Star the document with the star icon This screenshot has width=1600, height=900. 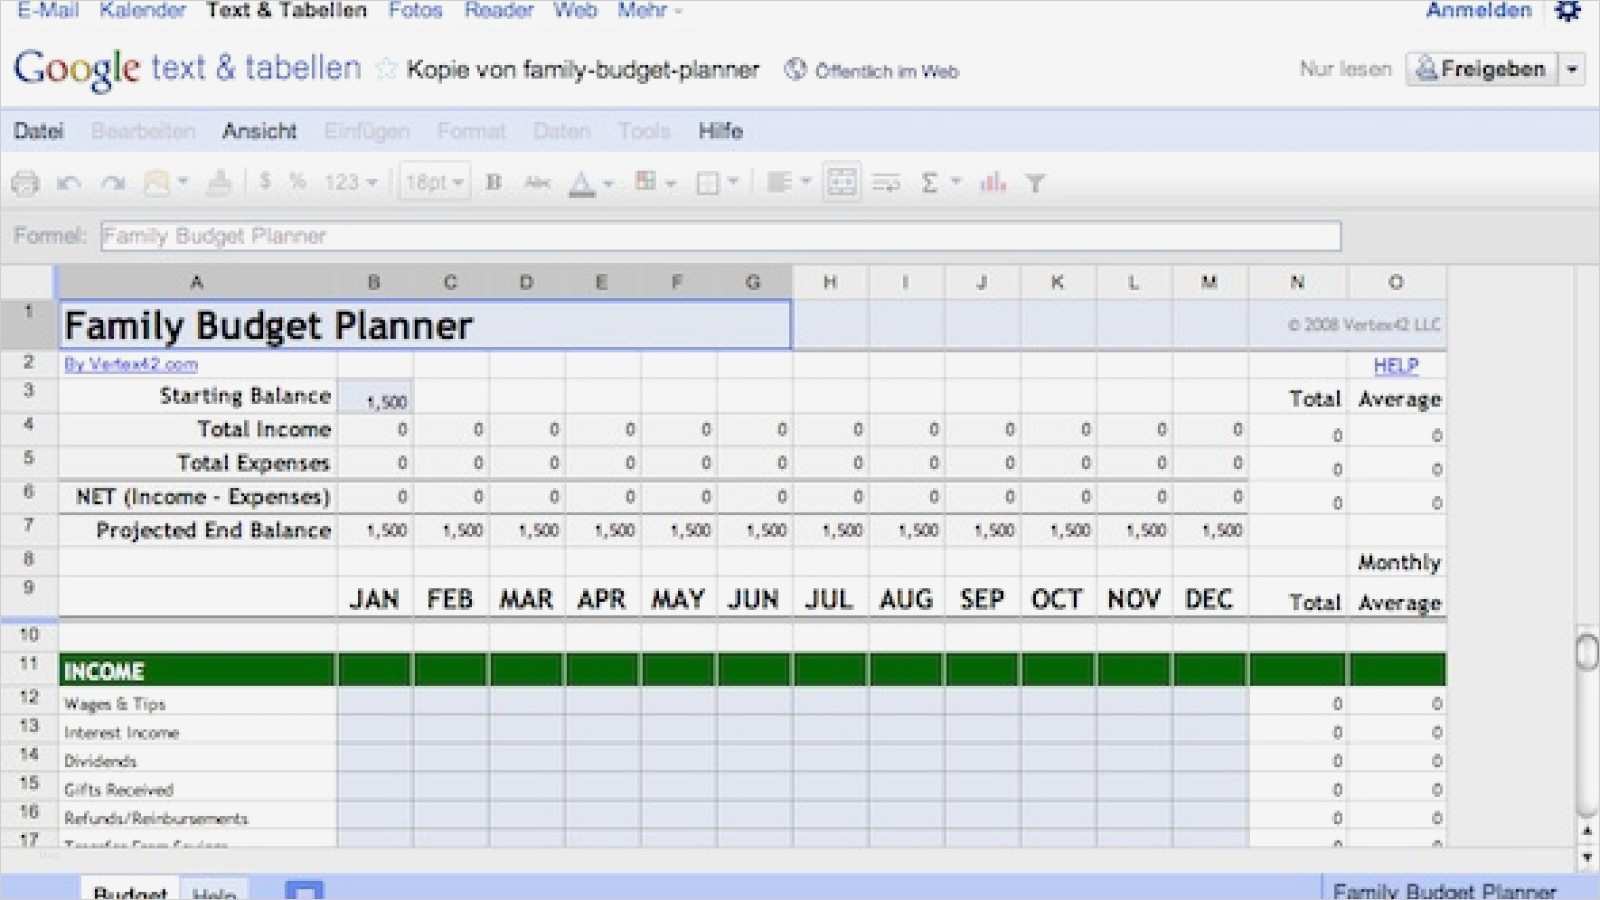pyautogui.click(x=386, y=69)
